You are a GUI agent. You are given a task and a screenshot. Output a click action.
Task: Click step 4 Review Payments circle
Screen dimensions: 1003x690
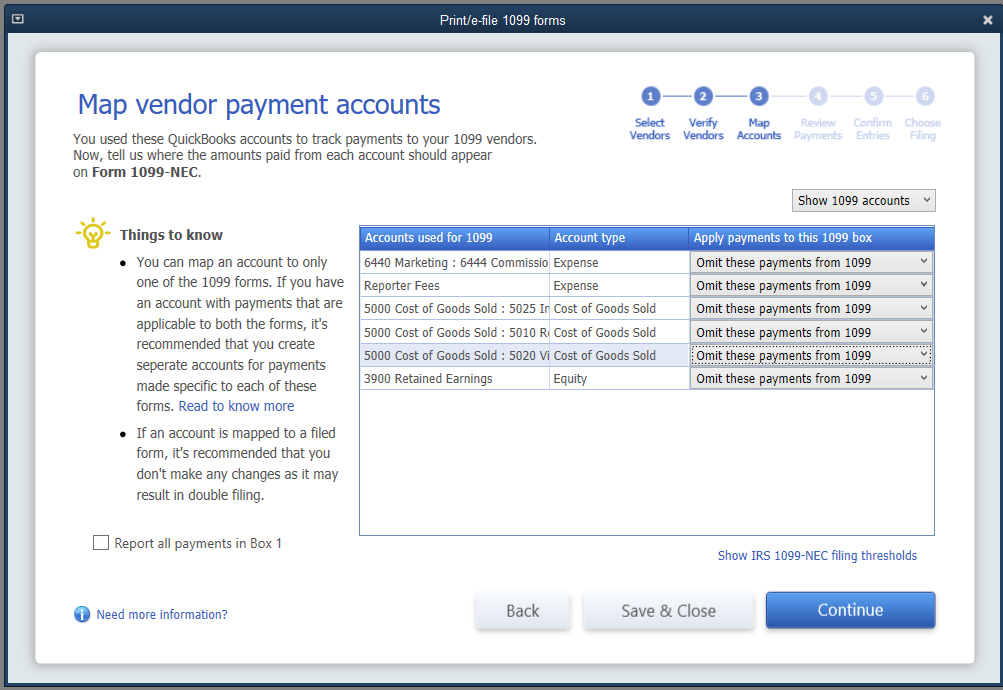coord(817,97)
